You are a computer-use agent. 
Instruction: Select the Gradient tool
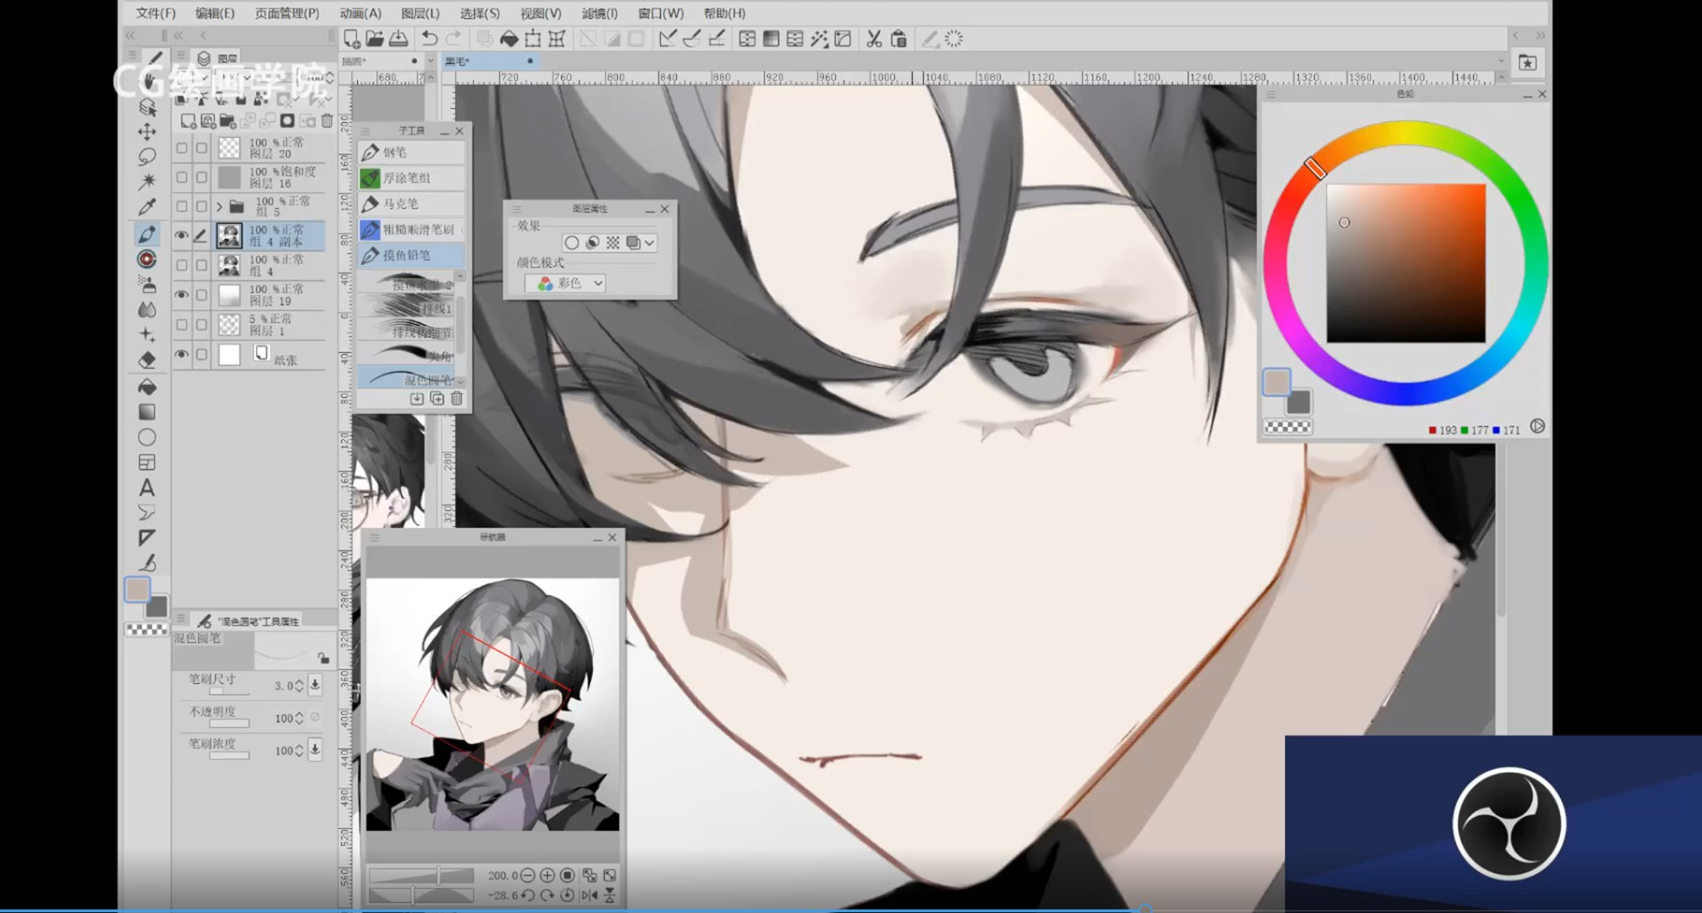pos(147,412)
